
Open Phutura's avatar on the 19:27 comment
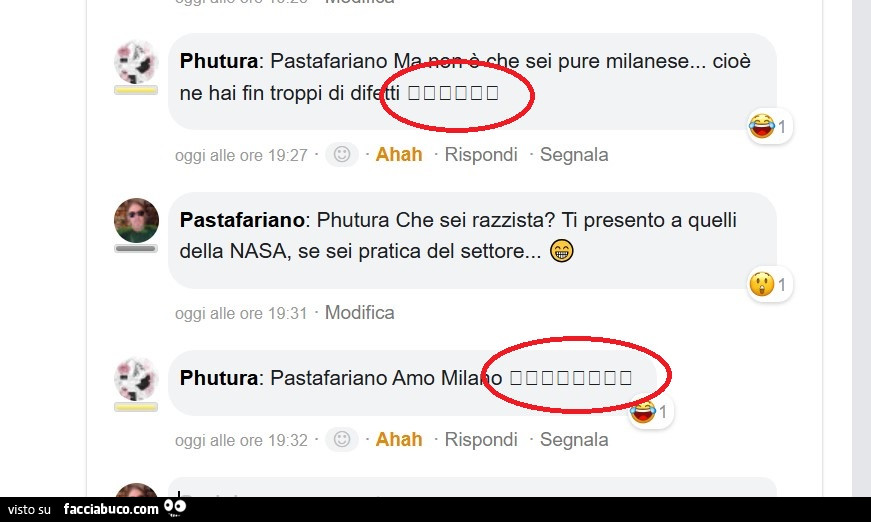pos(136,62)
